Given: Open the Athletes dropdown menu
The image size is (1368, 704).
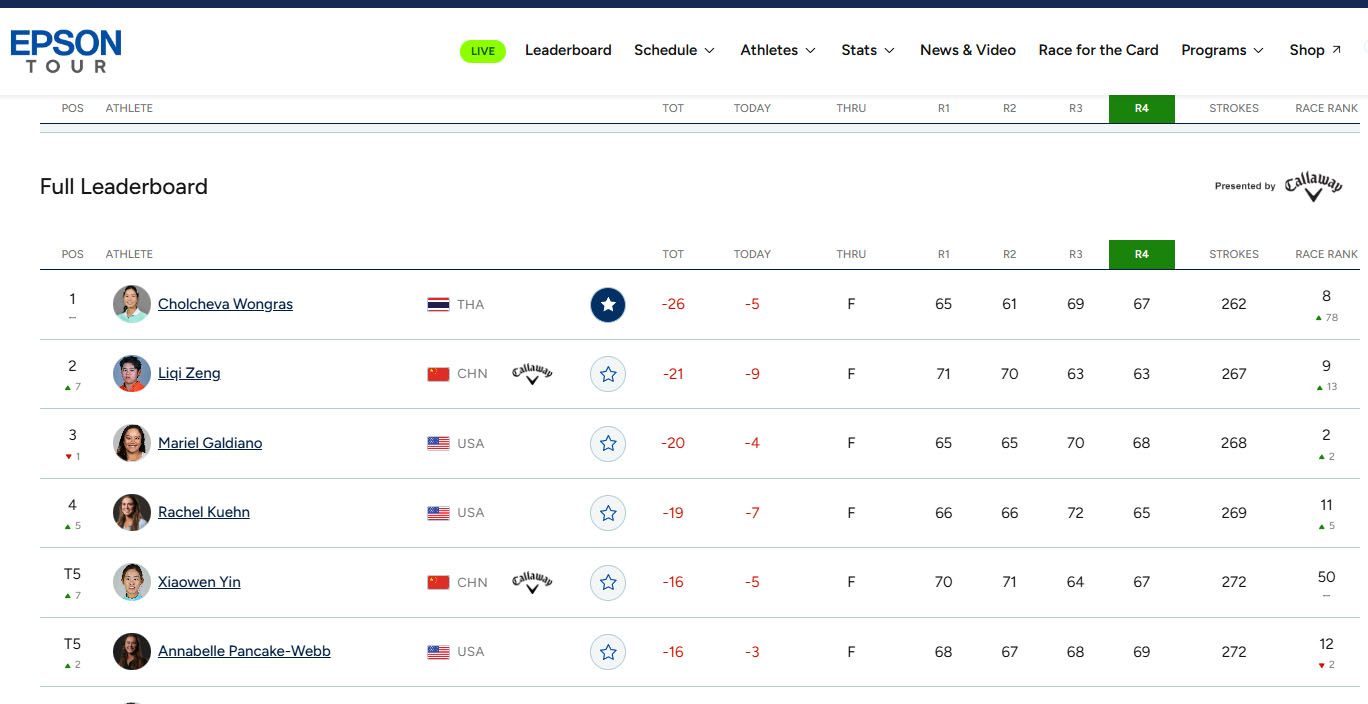Looking at the screenshot, I should (778, 50).
